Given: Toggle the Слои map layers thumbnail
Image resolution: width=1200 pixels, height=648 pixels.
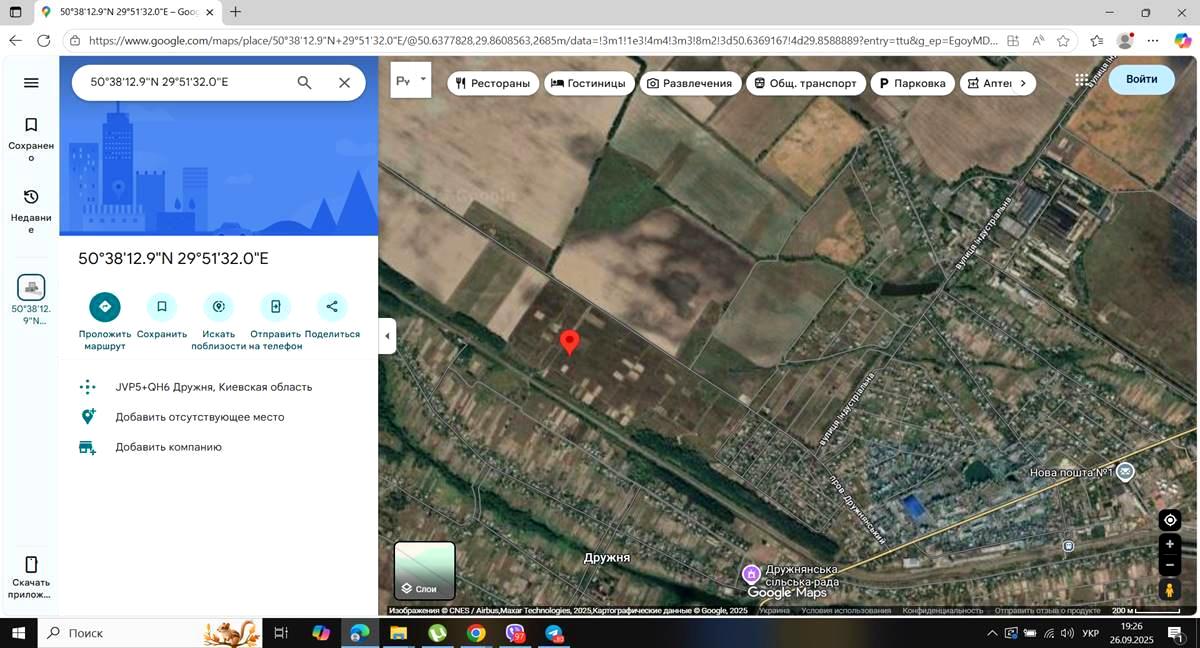Looking at the screenshot, I should (x=425, y=570).
